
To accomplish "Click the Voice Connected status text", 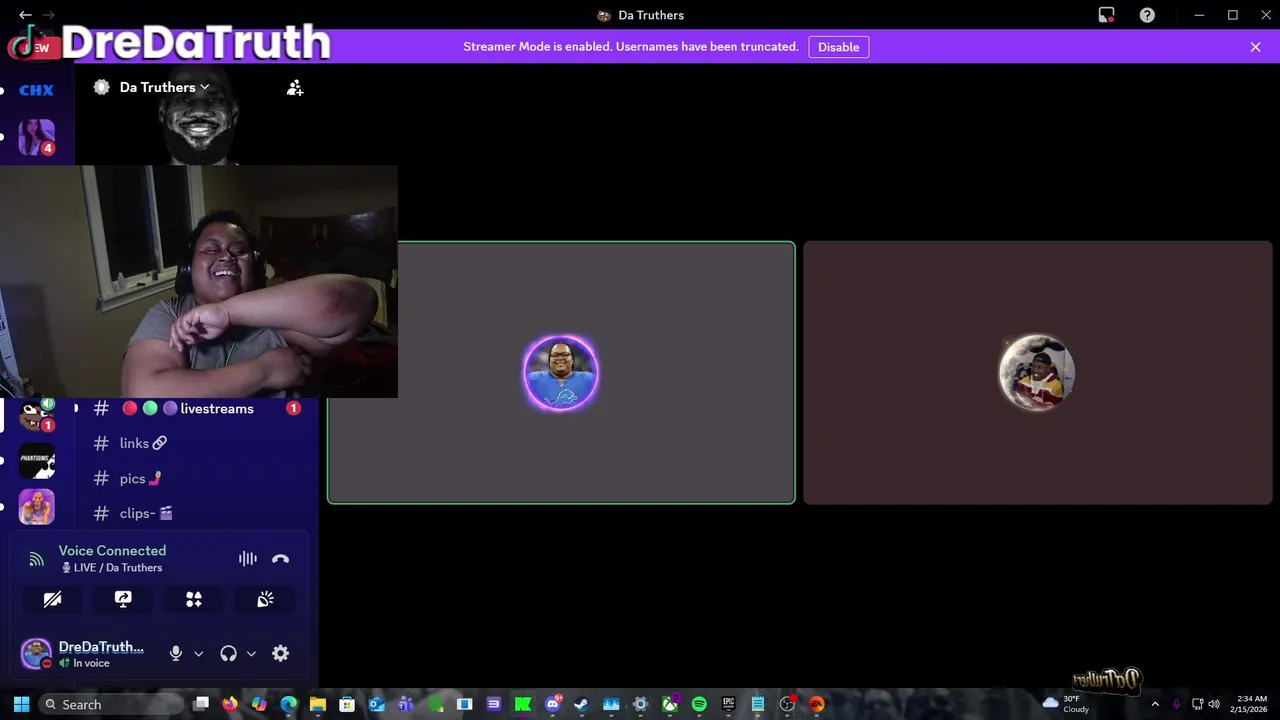I will click(x=112, y=551).
